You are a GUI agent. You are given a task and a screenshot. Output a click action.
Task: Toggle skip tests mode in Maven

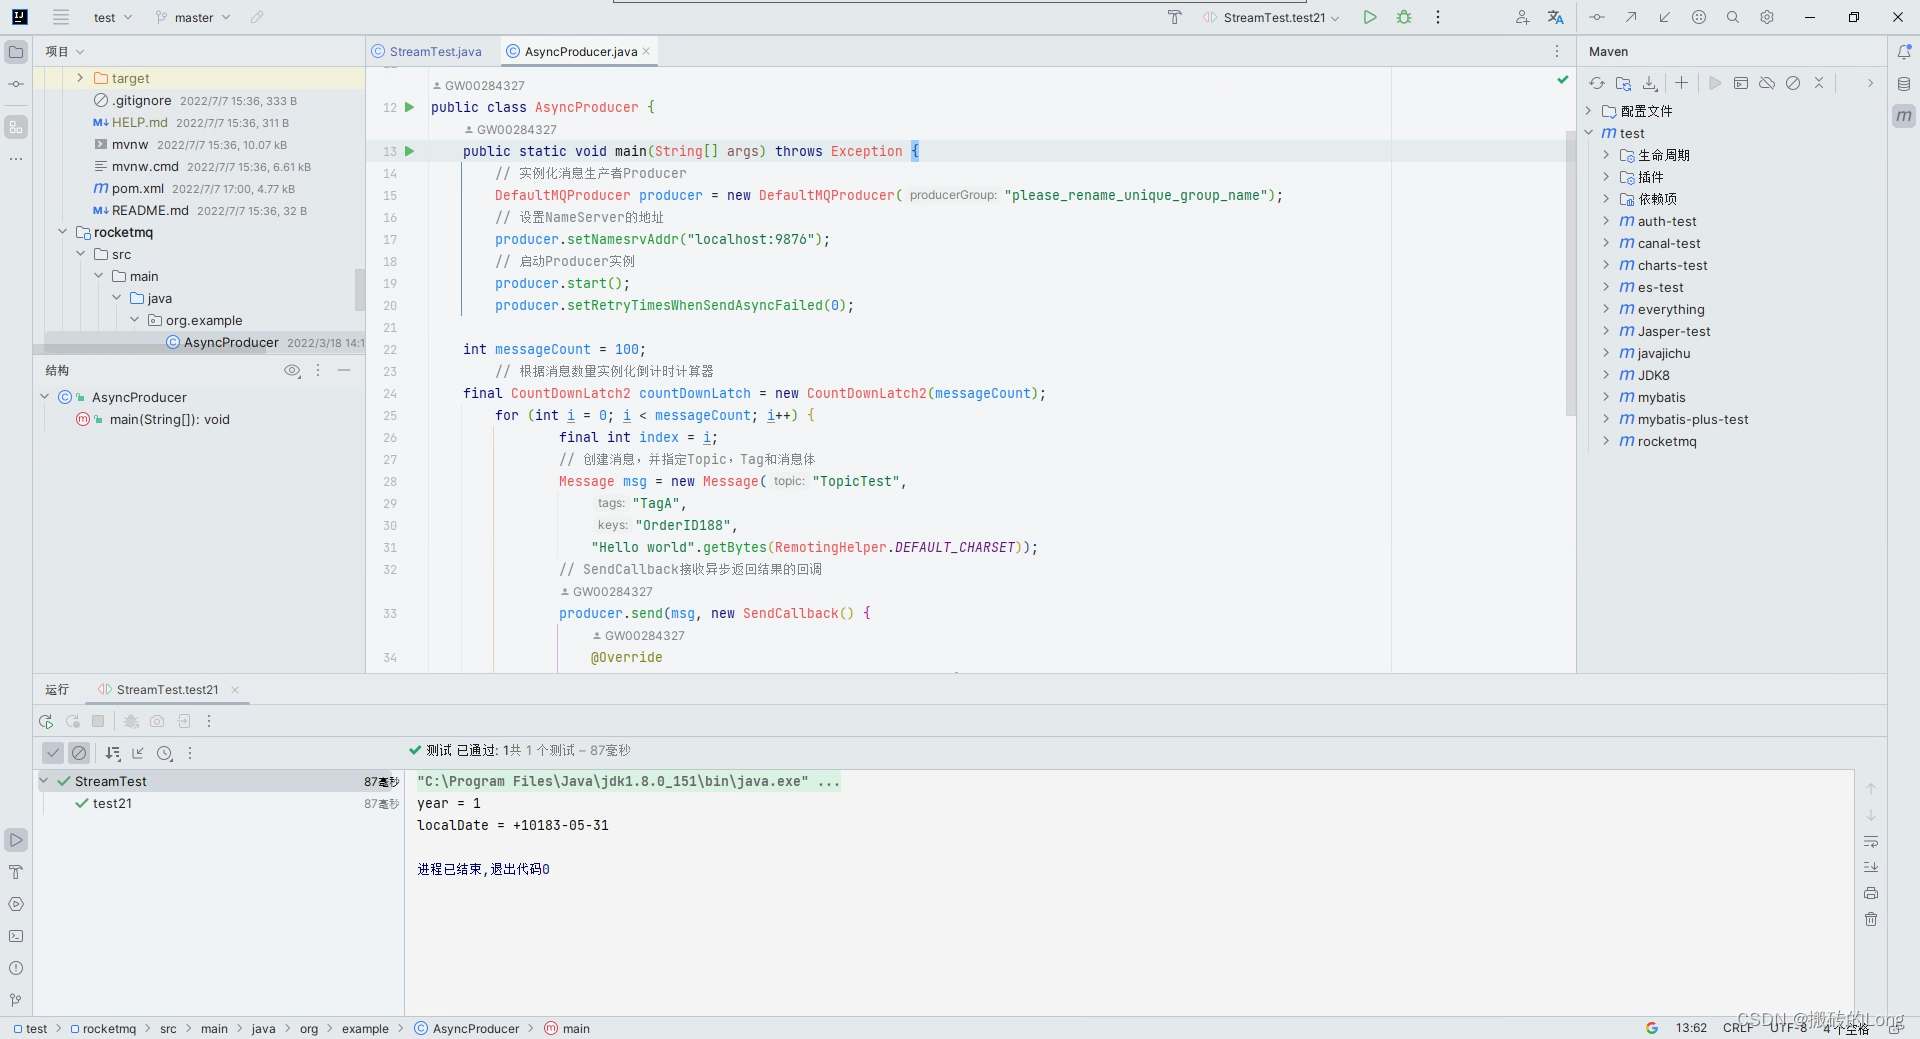coord(1793,83)
